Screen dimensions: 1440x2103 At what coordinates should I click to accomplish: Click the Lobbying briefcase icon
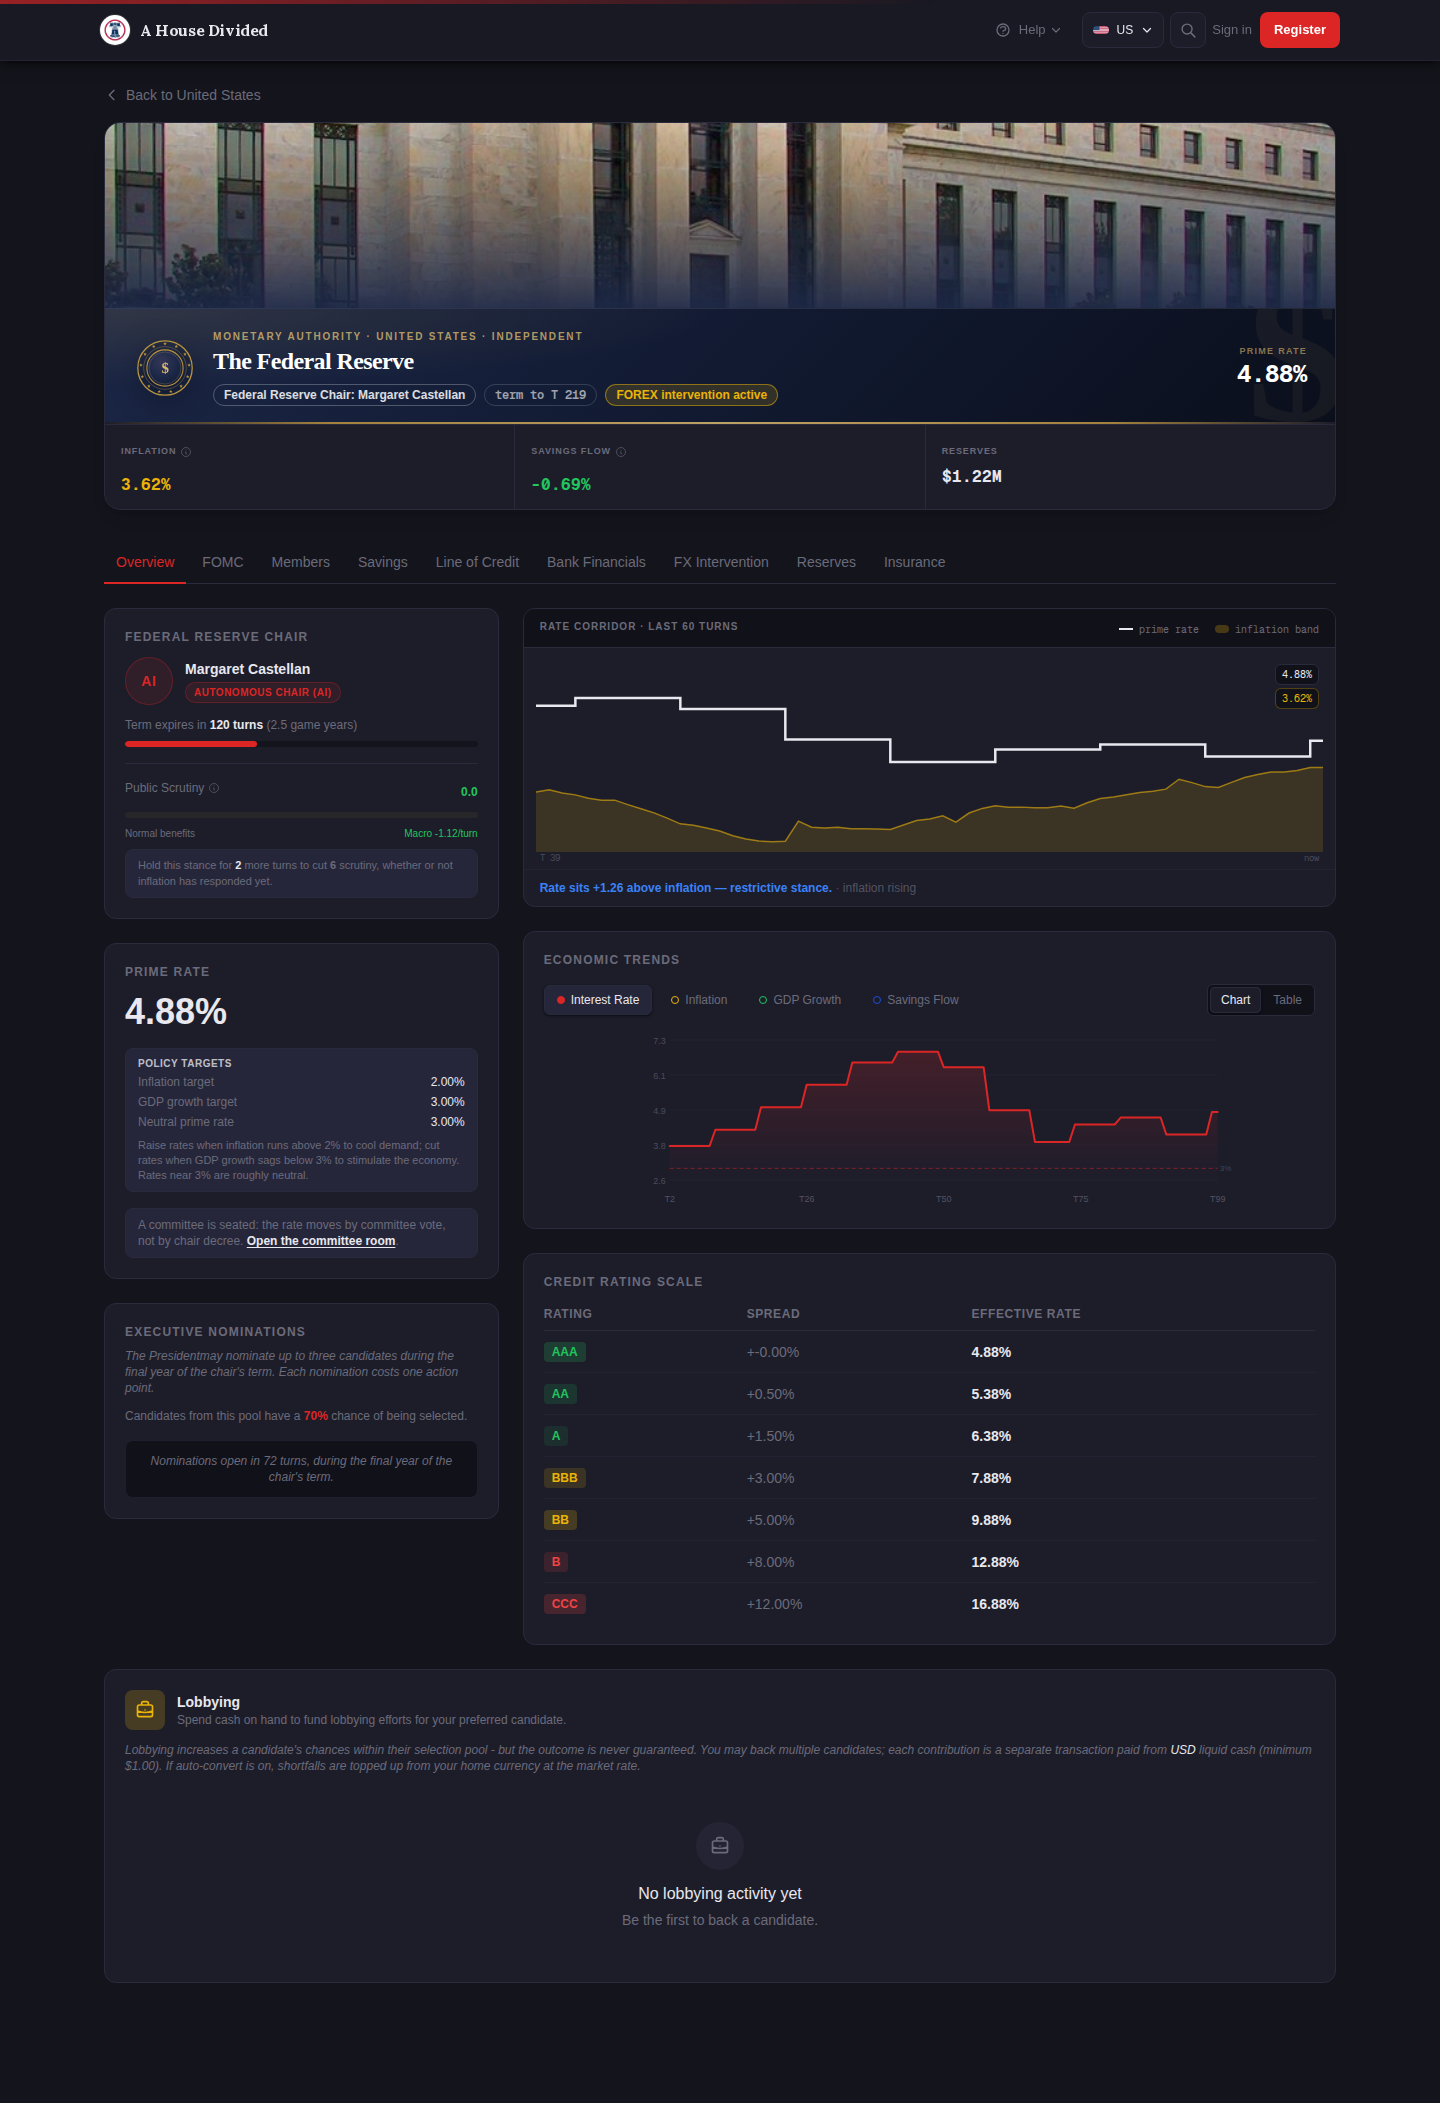pyautogui.click(x=145, y=1710)
